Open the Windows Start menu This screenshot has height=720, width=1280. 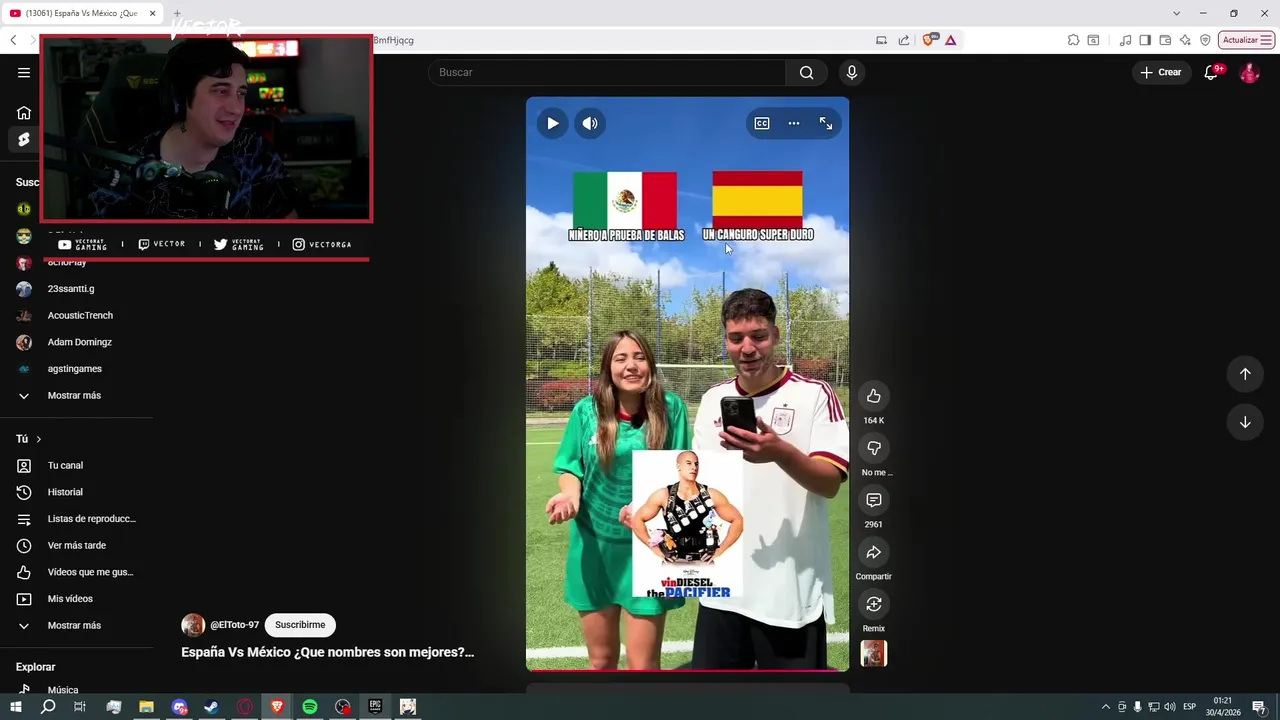coord(16,707)
